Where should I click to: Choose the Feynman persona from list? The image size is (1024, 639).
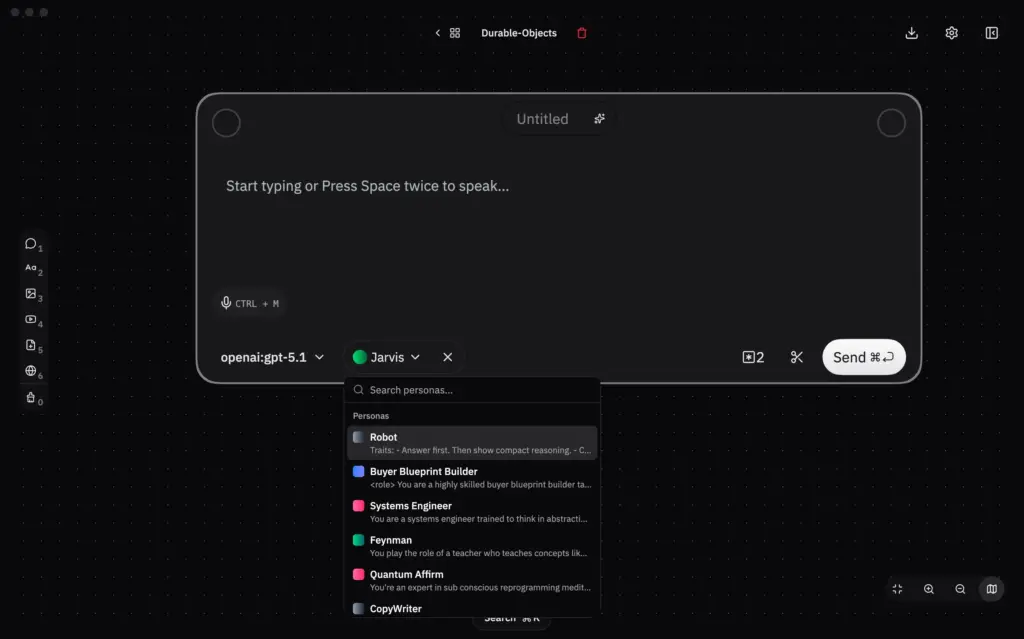click(x=472, y=546)
